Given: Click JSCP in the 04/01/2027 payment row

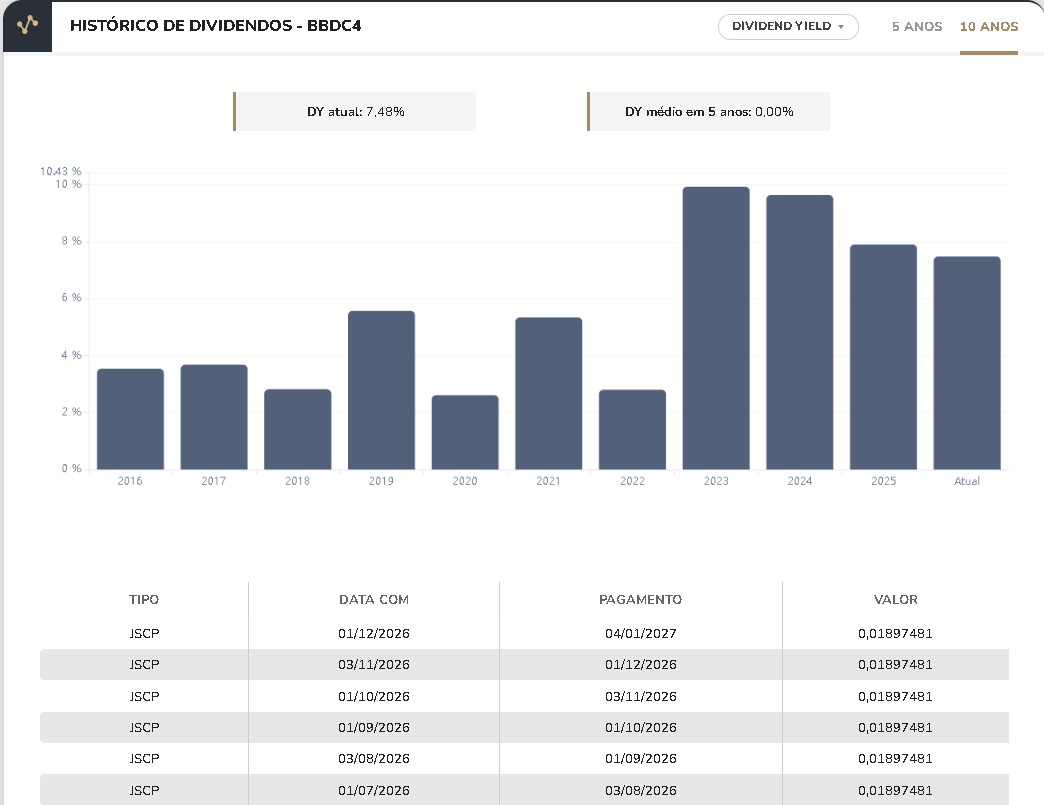Looking at the screenshot, I should coord(144,633).
